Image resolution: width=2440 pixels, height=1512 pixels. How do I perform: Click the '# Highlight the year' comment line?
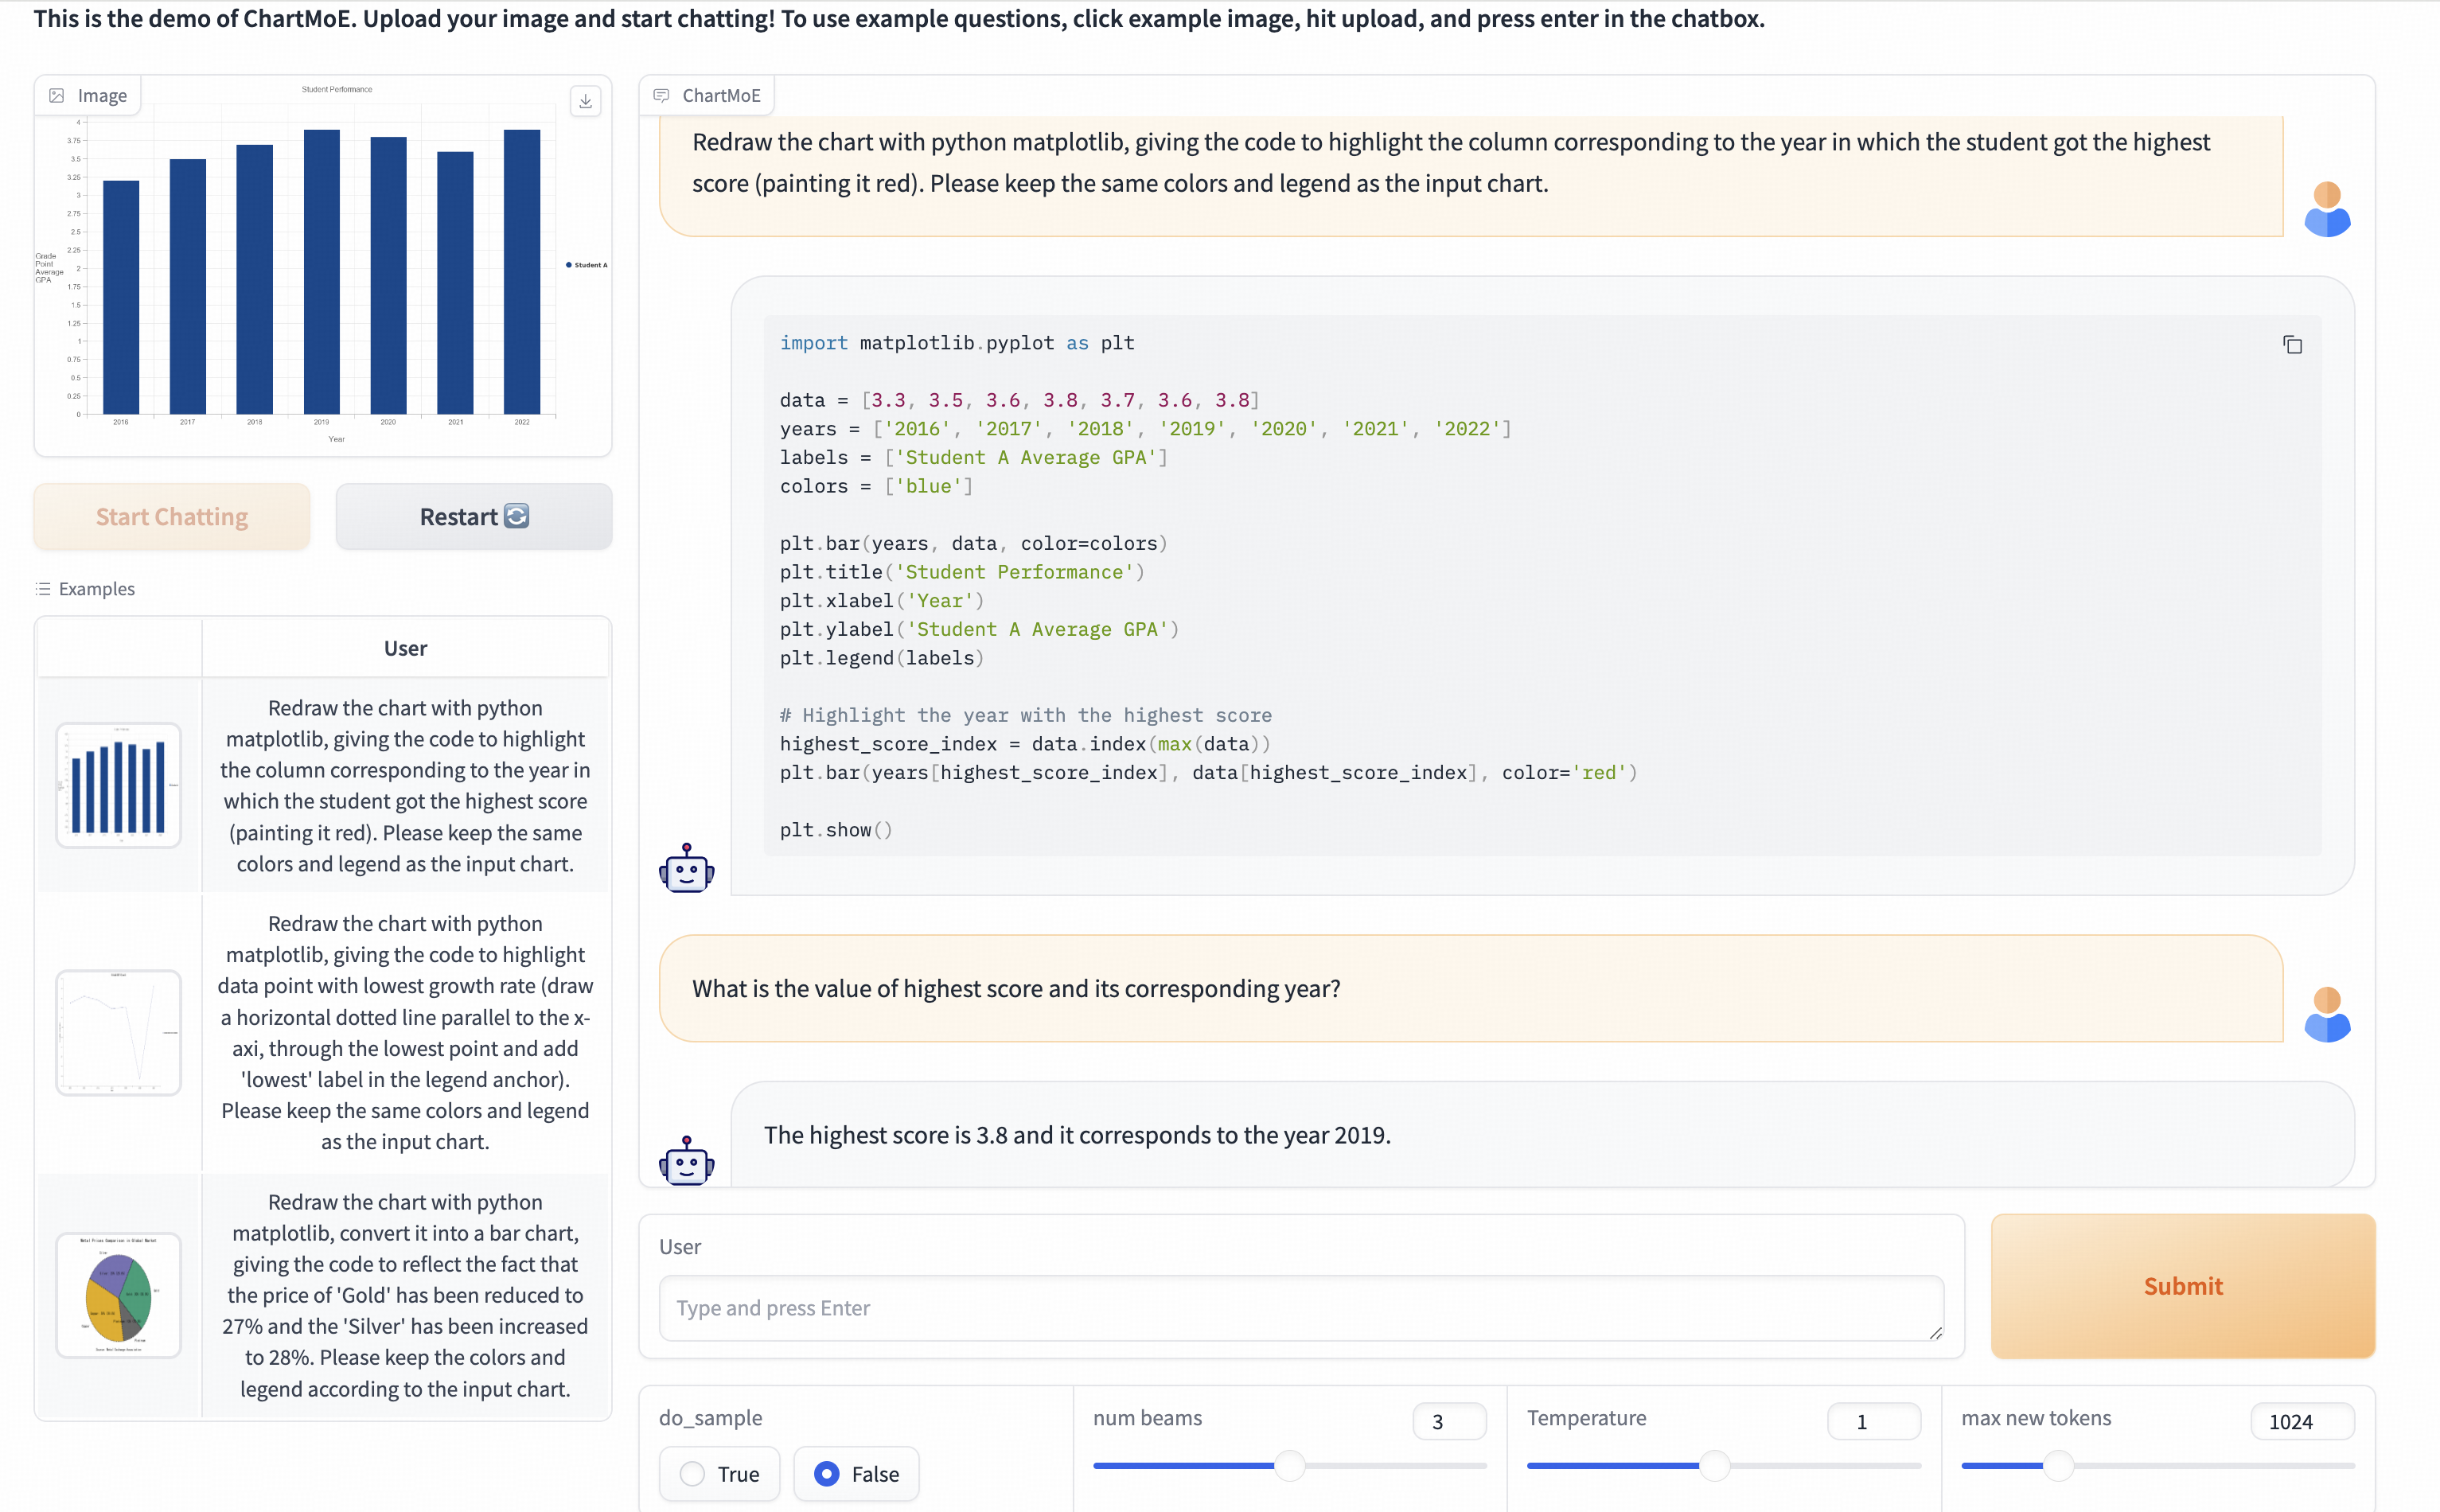click(1026, 715)
